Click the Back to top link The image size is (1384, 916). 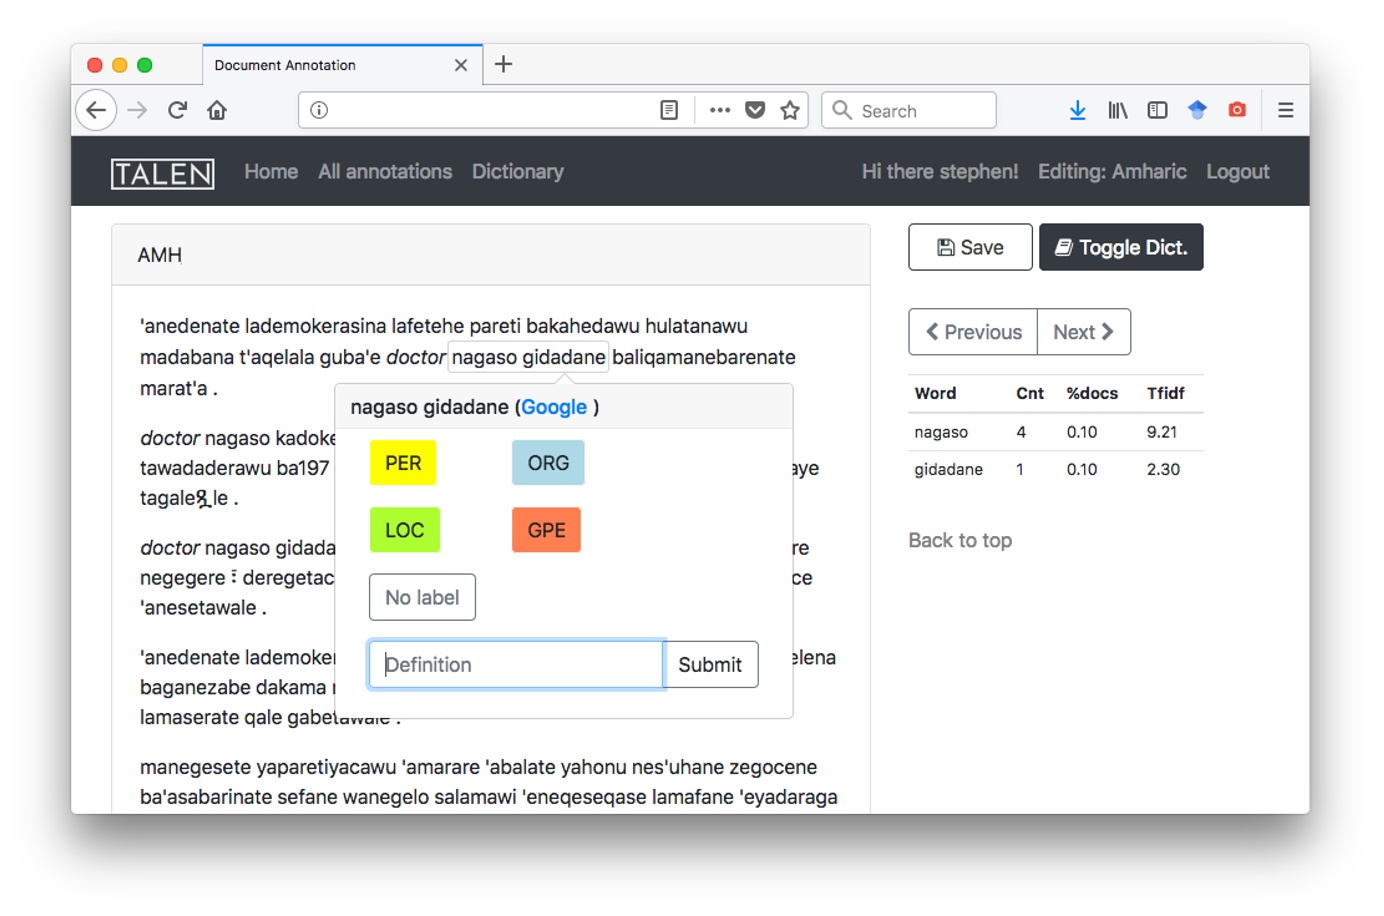pyautogui.click(x=960, y=540)
